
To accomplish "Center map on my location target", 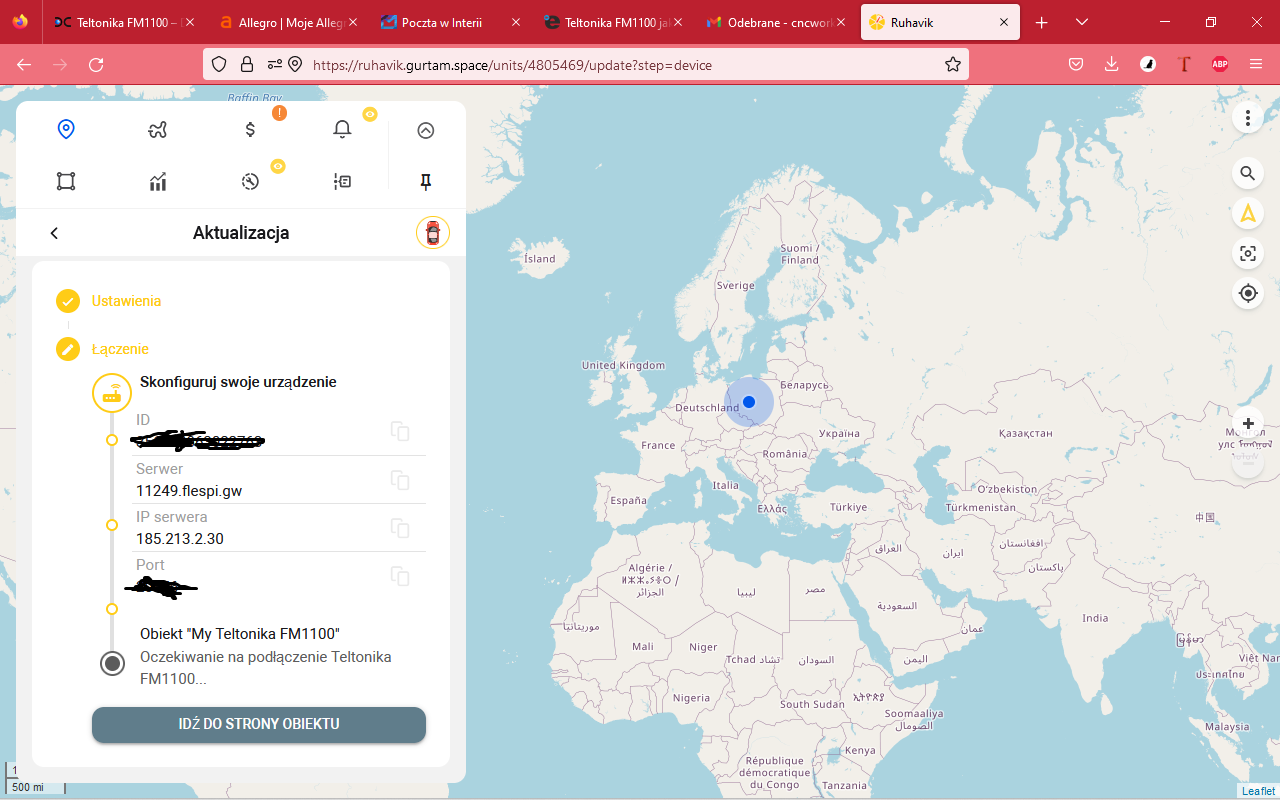I will [x=1248, y=293].
